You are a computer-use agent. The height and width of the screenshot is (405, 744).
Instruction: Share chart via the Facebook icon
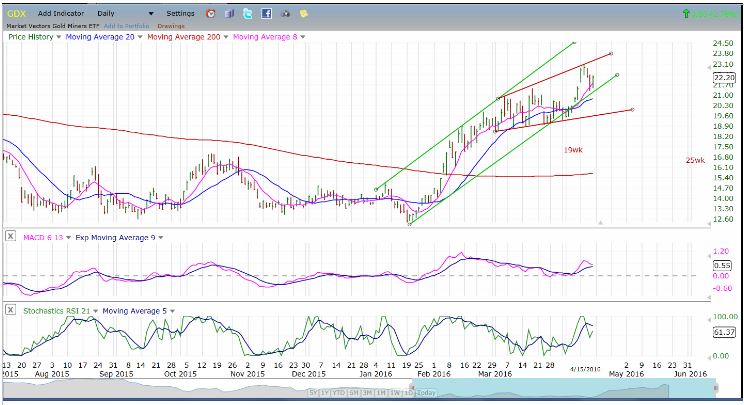coord(267,14)
